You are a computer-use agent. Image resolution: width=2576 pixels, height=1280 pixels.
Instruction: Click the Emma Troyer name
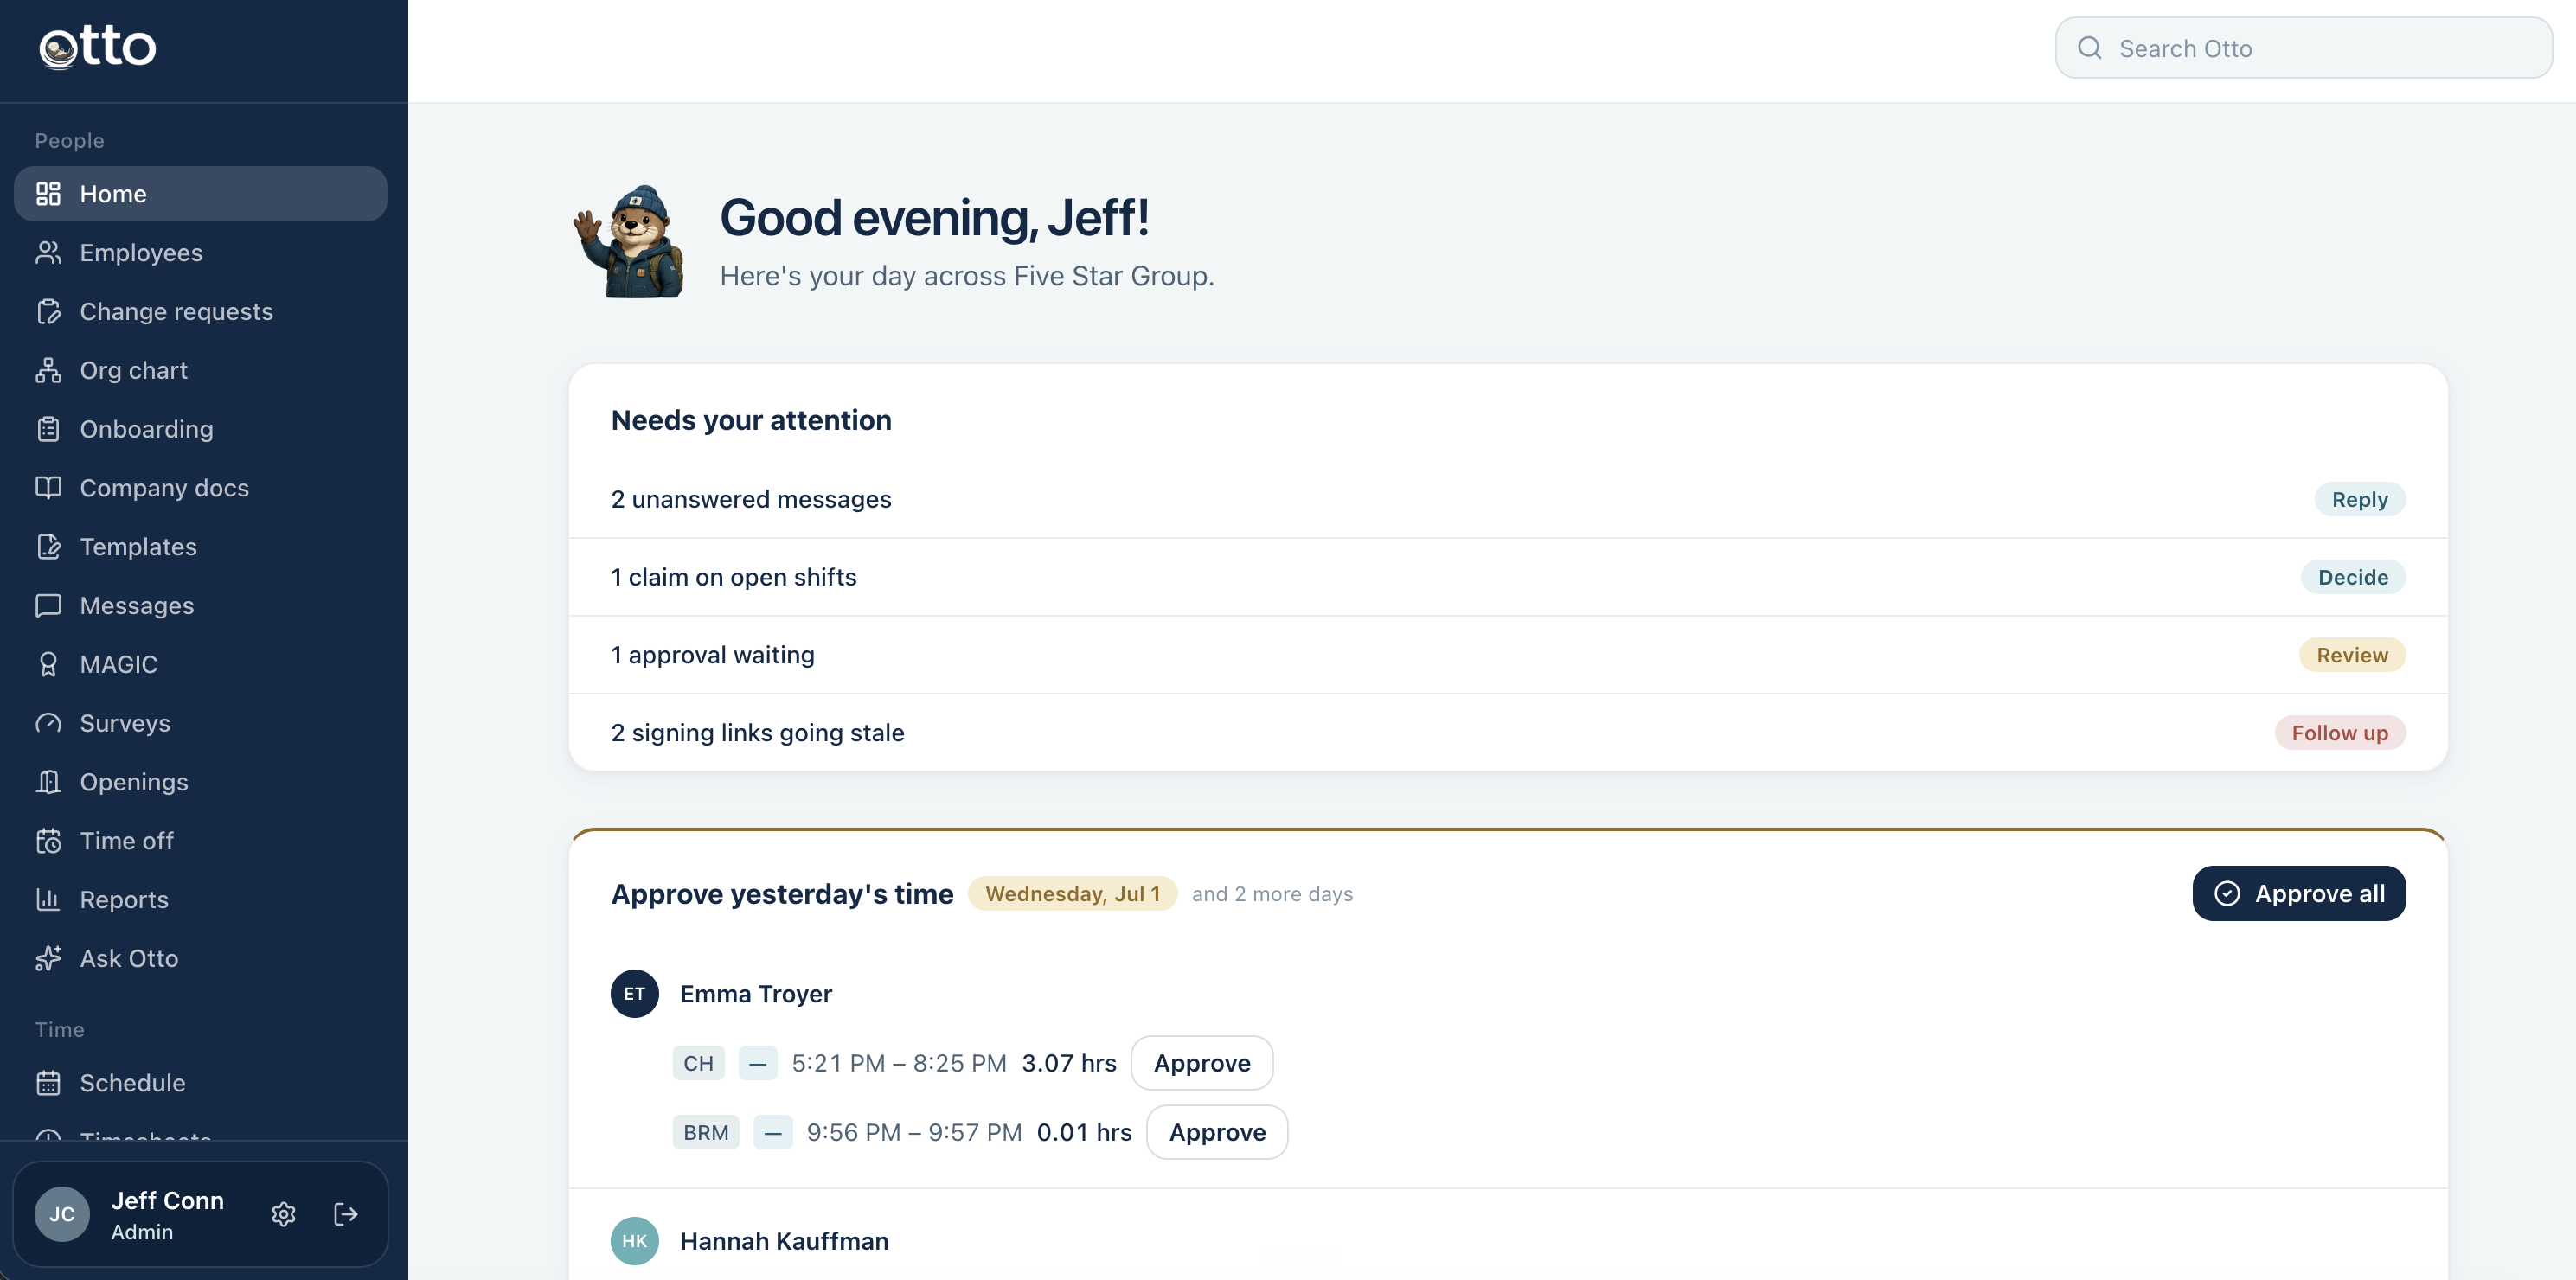point(756,994)
